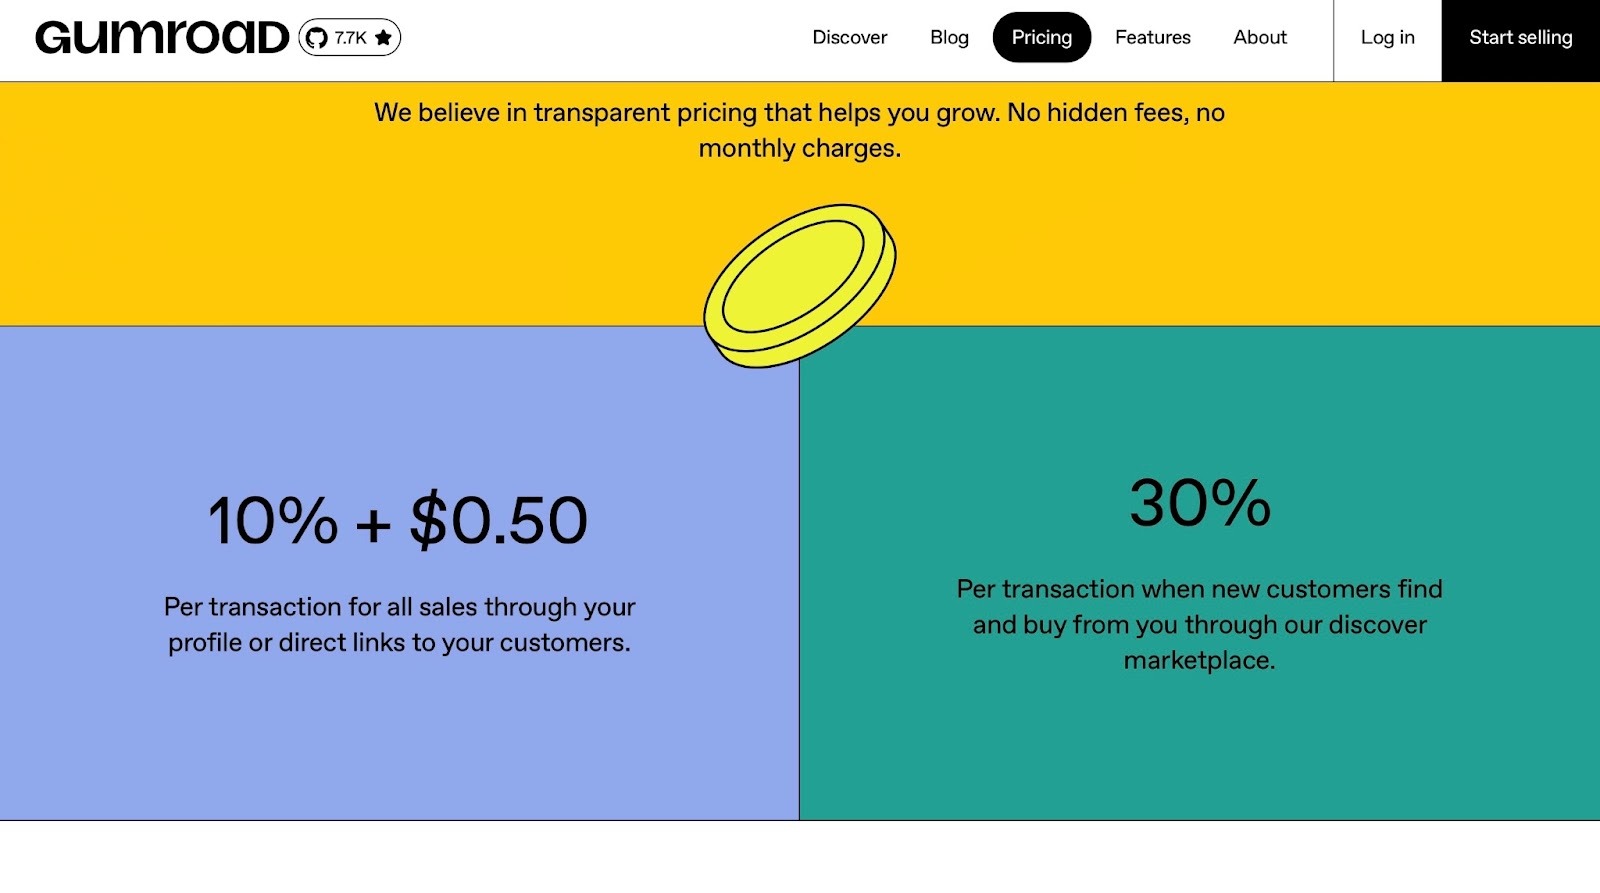Open the About page

(1259, 37)
